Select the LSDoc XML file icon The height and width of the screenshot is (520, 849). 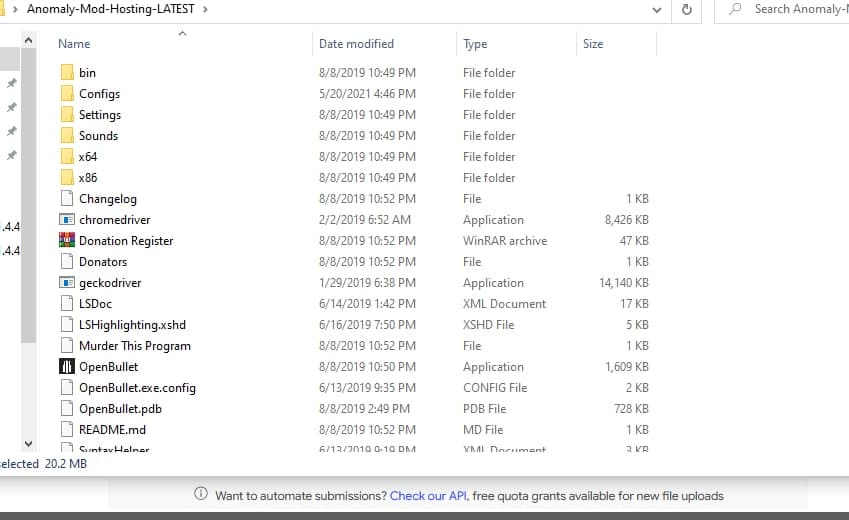point(67,304)
